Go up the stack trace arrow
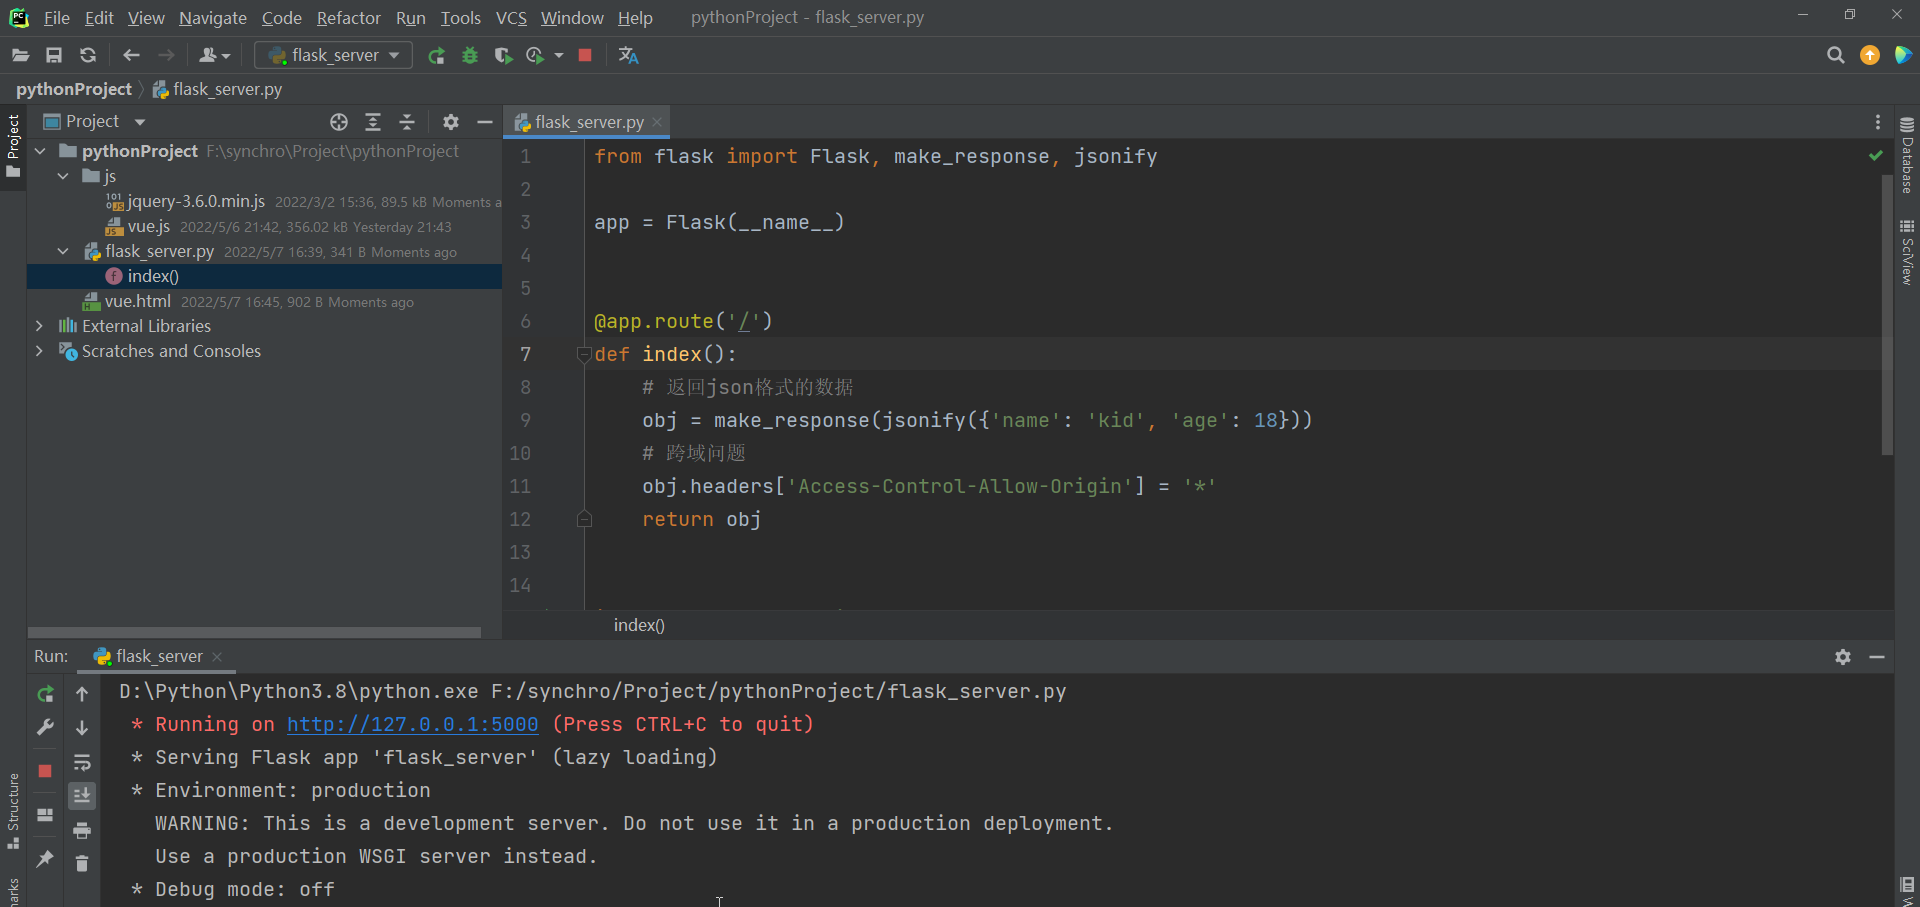The height and width of the screenshot is (907, 1920). pos(82,694)
